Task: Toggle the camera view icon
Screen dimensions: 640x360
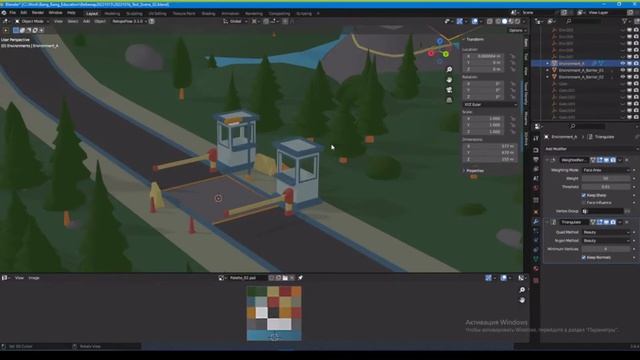Action: [x=449, y=90]
